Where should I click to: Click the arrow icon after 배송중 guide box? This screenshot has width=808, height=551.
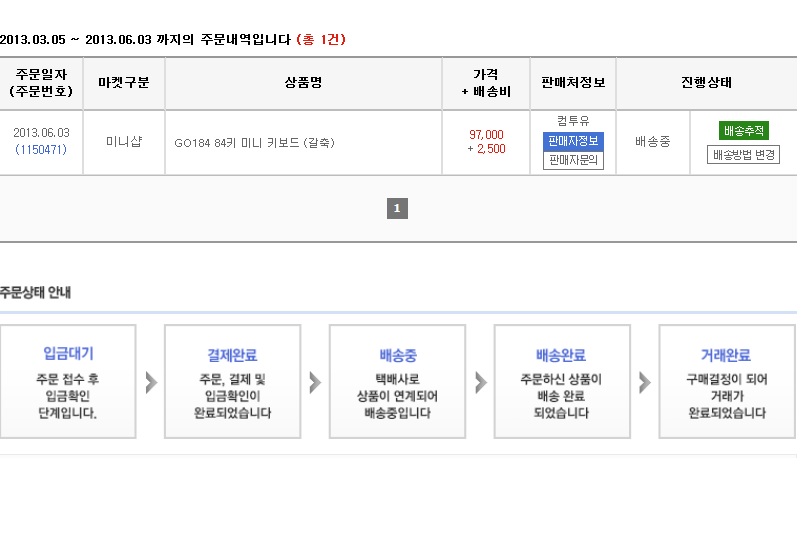pos(481,382)
